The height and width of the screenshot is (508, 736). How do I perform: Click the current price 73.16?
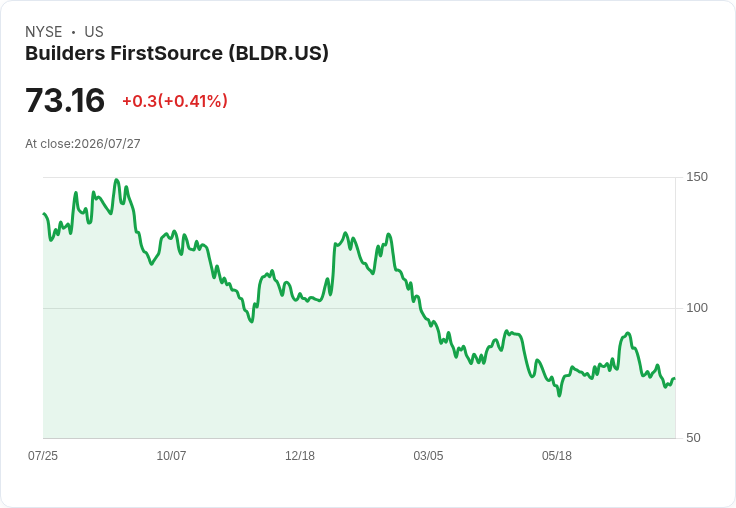(65, 100)
